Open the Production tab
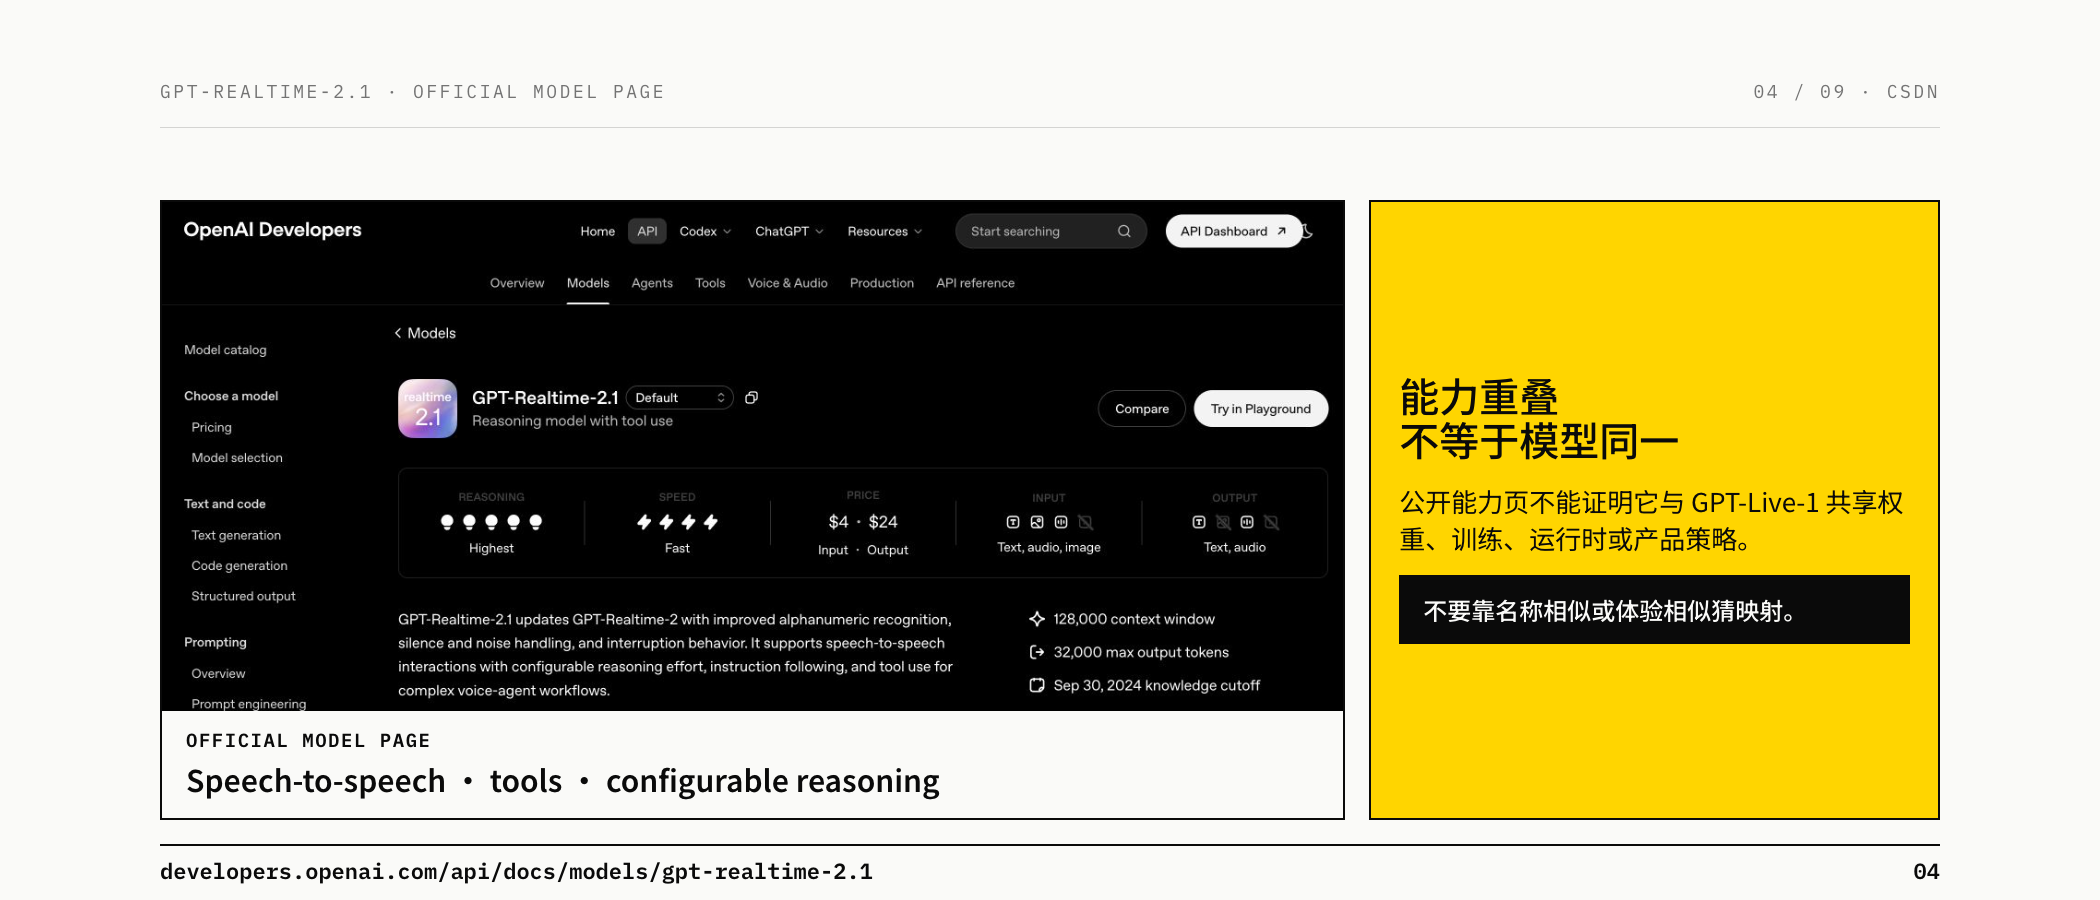 882,283
